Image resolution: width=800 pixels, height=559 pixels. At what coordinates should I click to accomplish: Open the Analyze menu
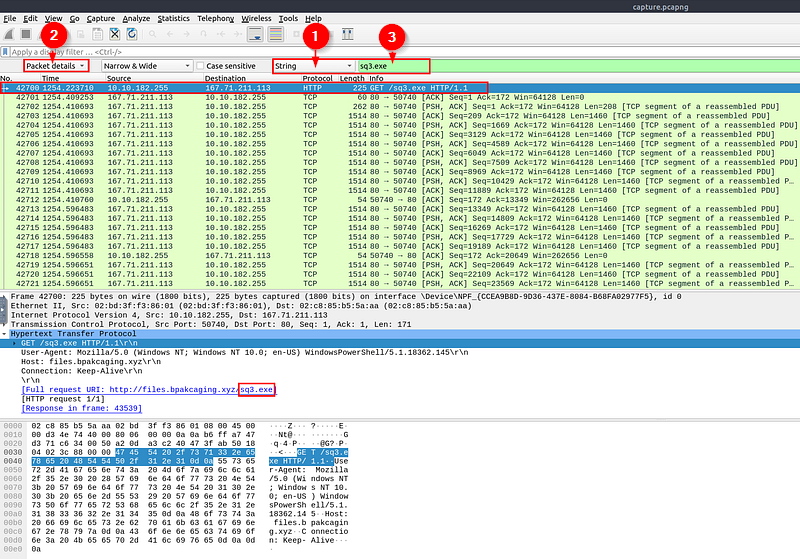coord(136,18)
